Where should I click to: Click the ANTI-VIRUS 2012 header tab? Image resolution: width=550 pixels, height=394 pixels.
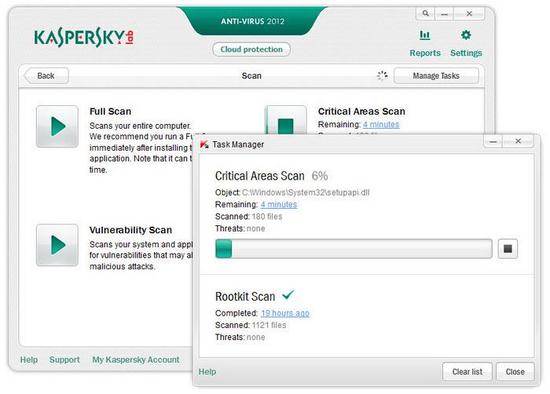[x=253, y=21]
